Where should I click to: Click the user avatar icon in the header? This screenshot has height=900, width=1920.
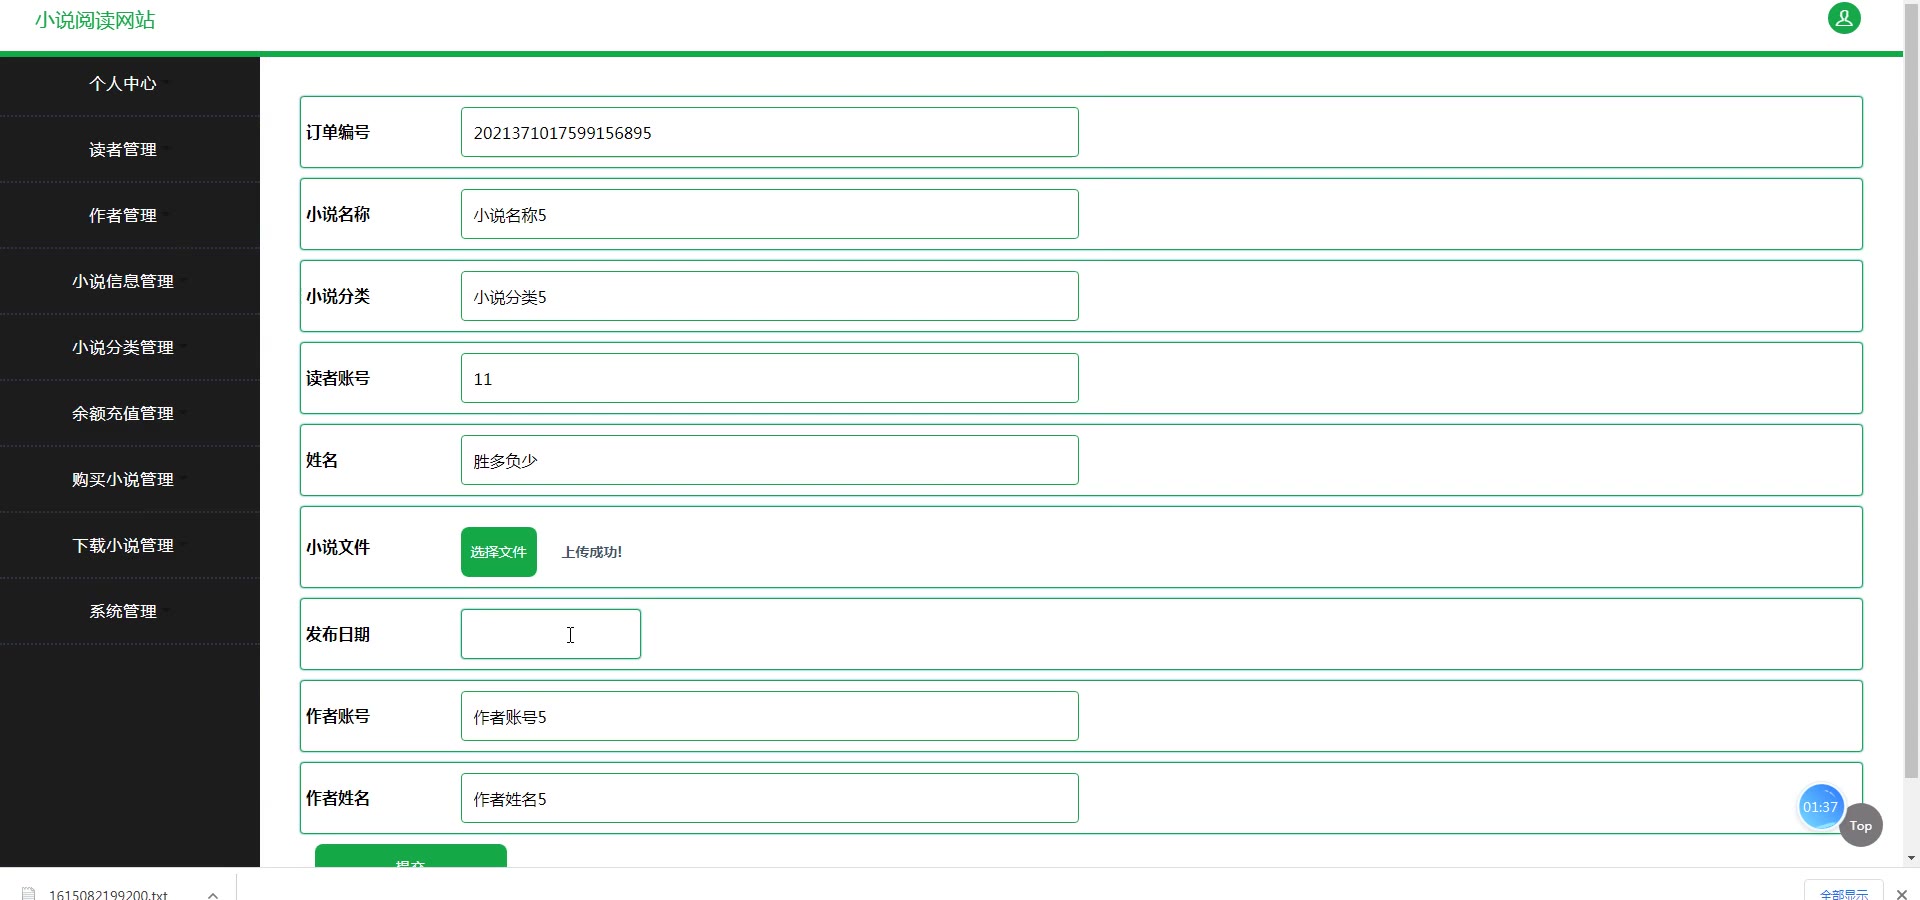[x=1844, y=18]
